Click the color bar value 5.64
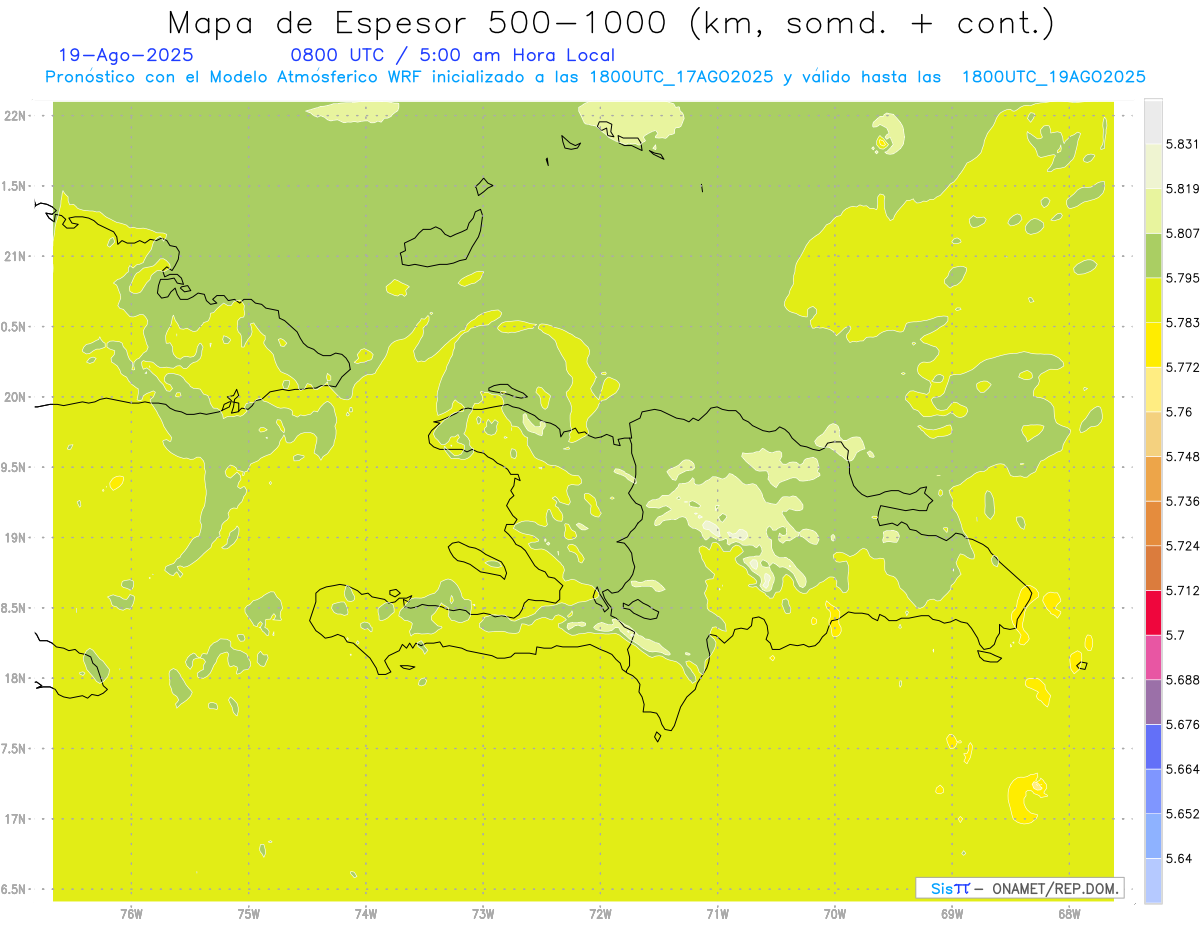Screen dimensions: 1200x927 point(1179,858)
